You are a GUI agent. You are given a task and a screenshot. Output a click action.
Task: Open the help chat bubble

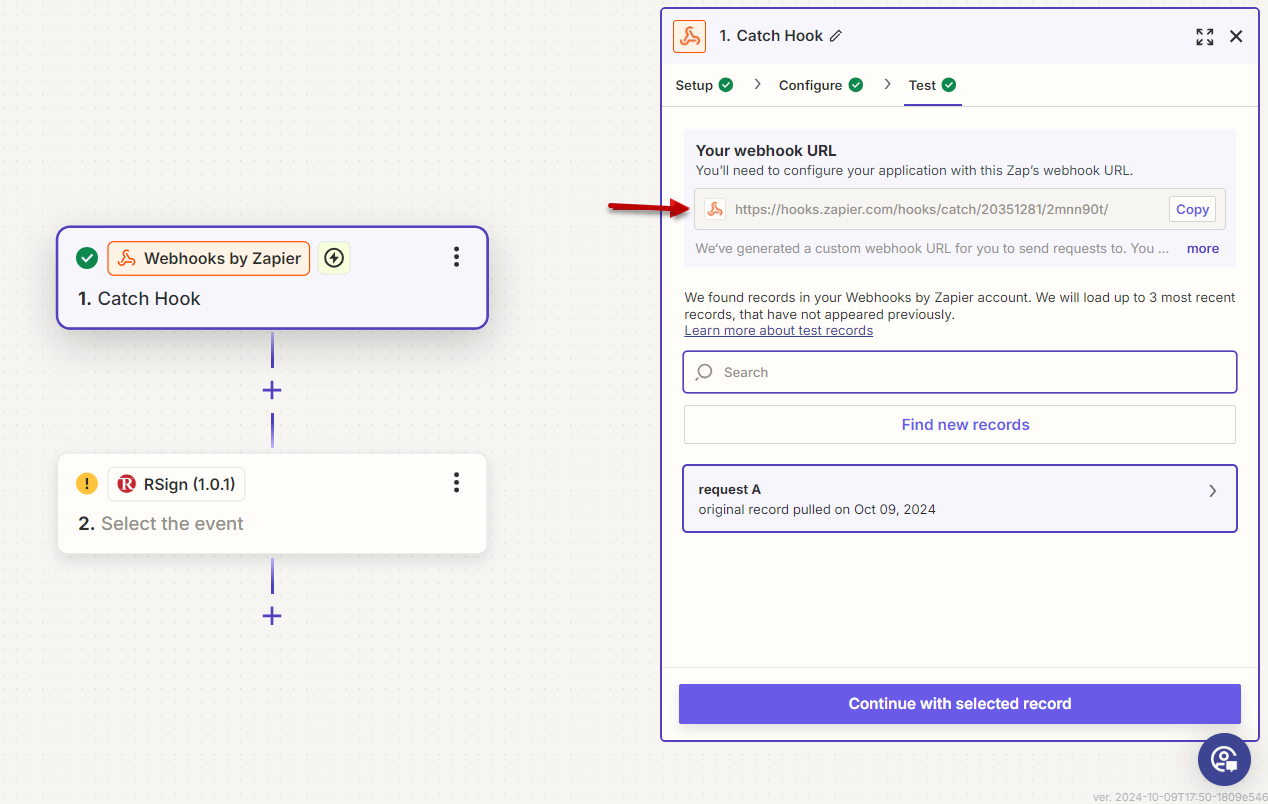[1225, 759]
